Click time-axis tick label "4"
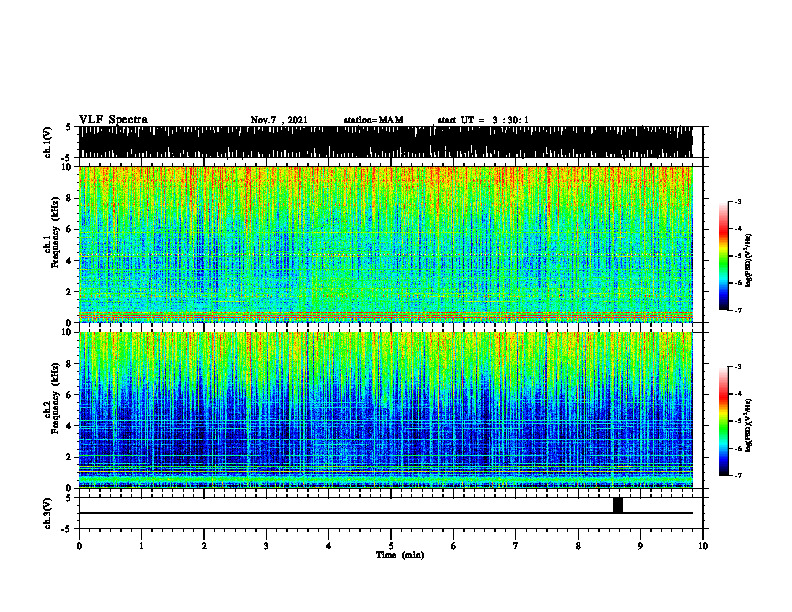 tap(329, 546)
